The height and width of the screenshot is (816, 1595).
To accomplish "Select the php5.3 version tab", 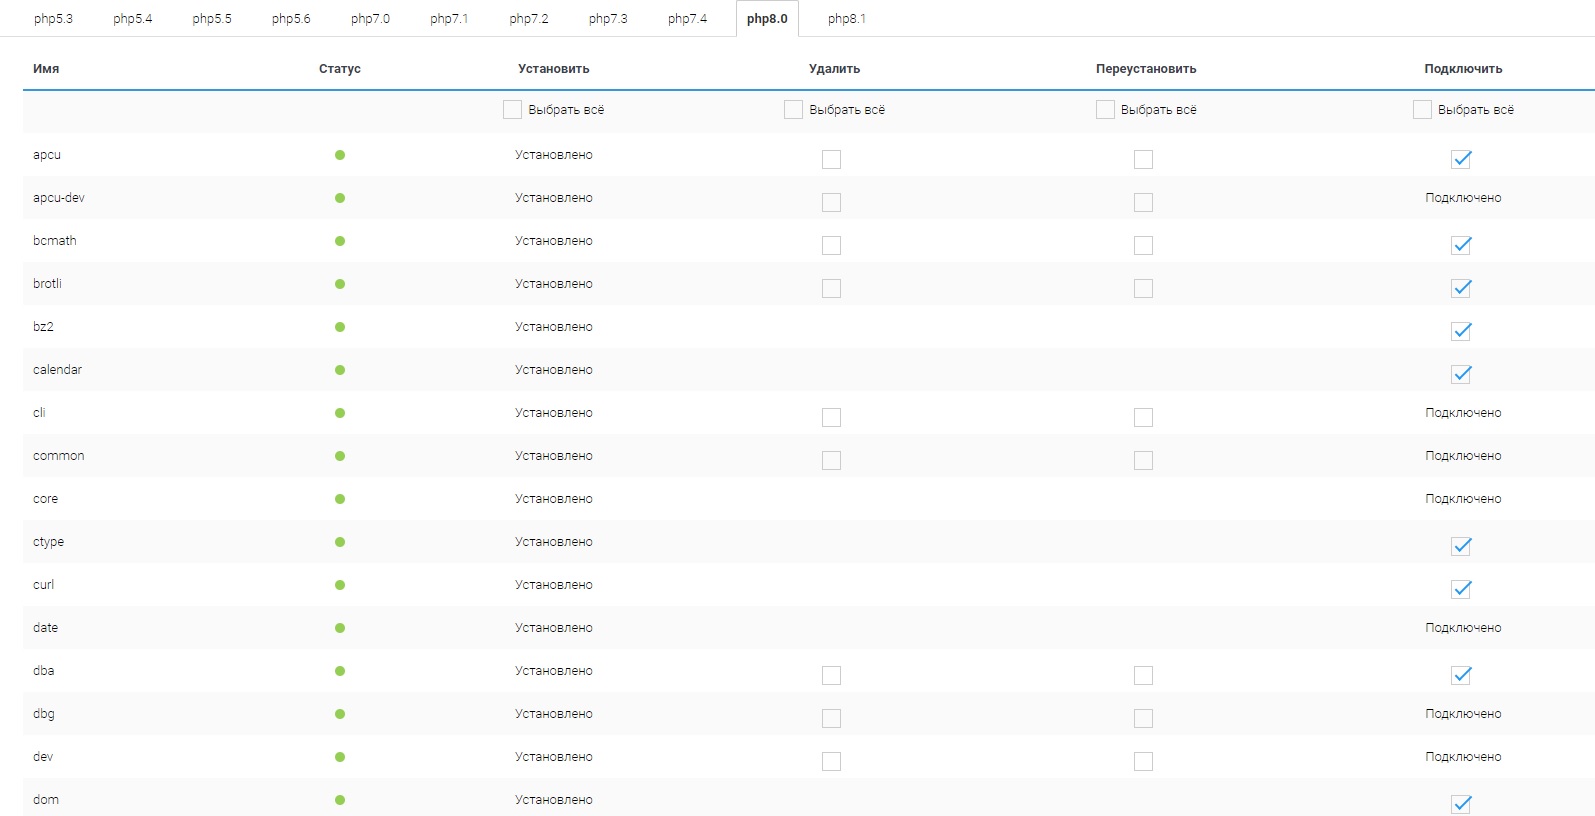I will [53, 19].
